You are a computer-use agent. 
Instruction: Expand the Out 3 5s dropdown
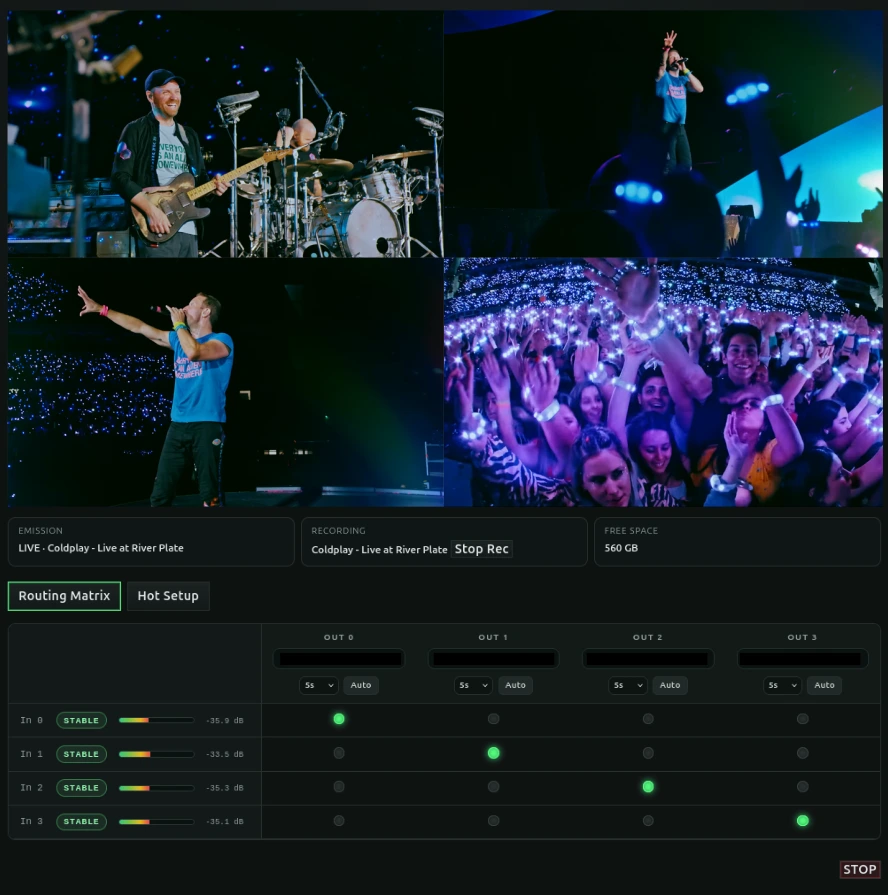tap(782, 686)
